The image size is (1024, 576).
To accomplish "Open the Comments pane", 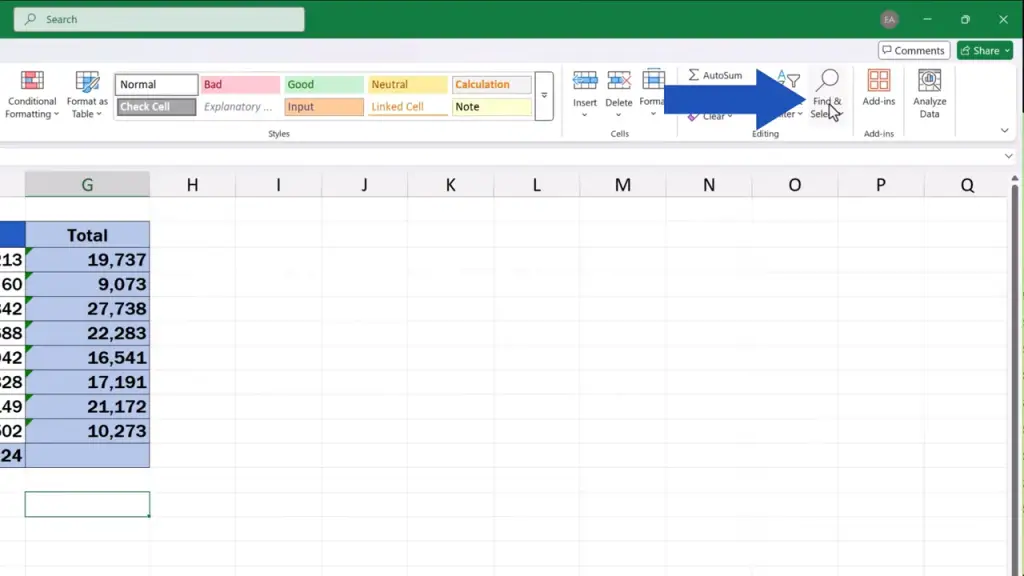I will pos(913,50).
